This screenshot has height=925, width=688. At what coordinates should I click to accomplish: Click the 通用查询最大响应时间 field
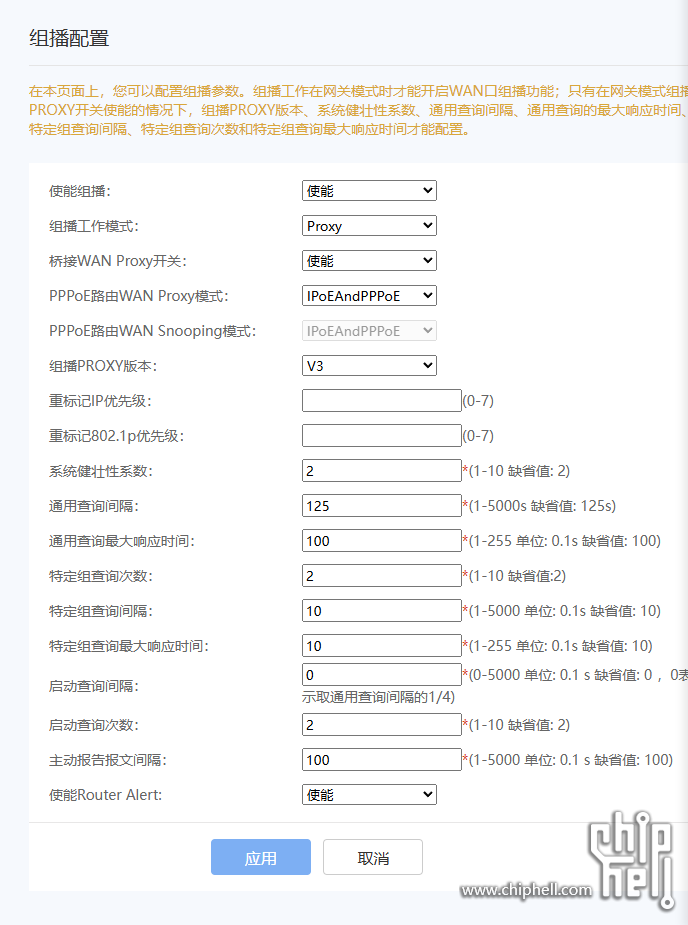(x=381, y=541)
